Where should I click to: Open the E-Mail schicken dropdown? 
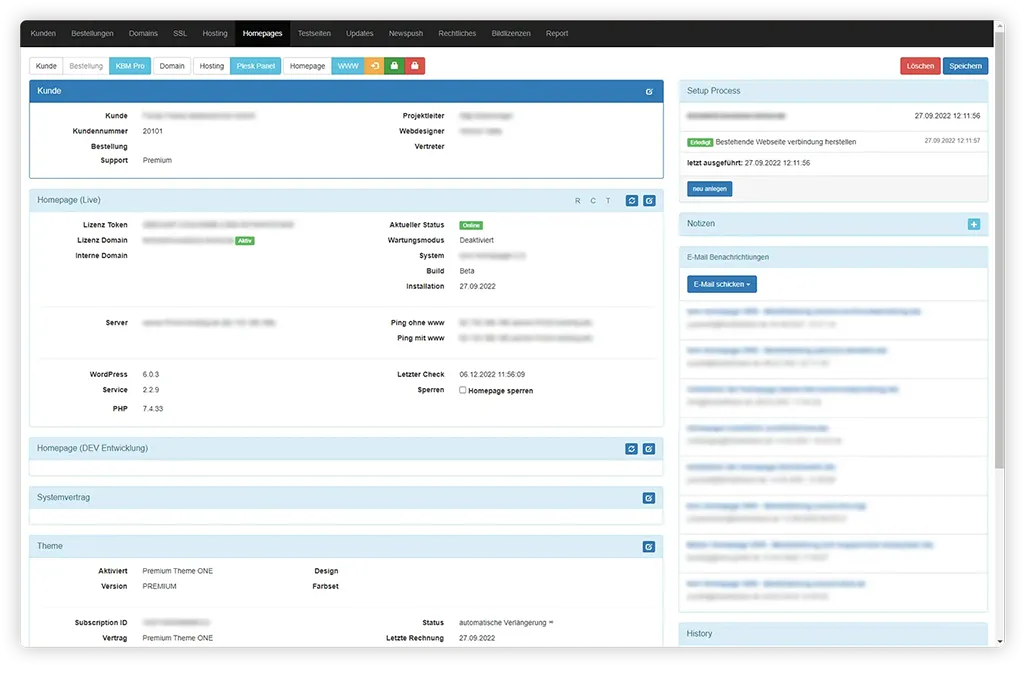tap(721, 284)
